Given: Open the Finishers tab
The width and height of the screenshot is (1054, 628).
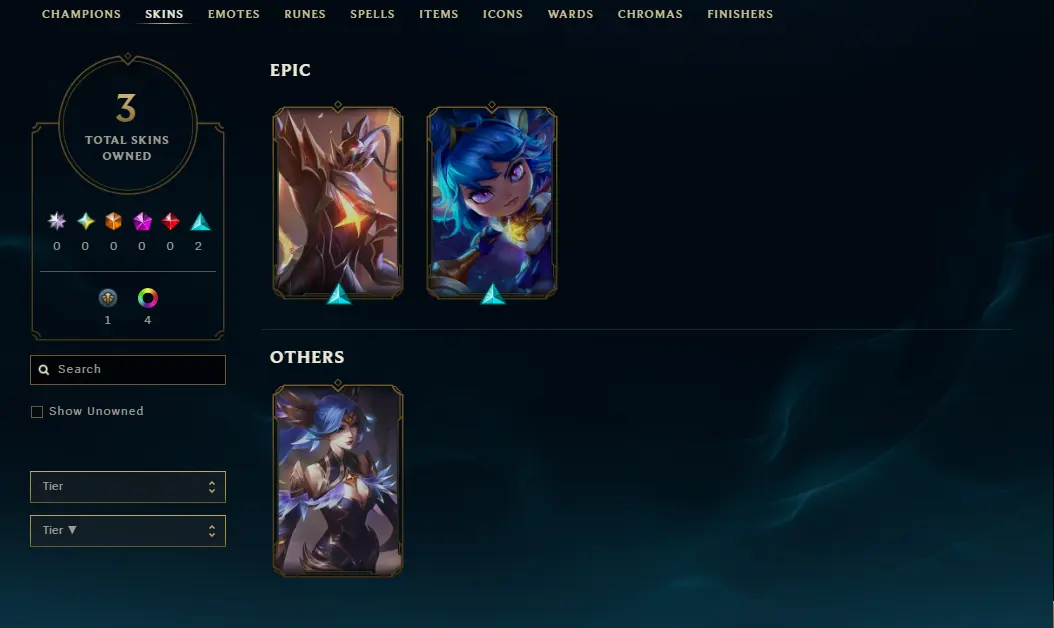Looking at the screenshot, I should (740, 14).
